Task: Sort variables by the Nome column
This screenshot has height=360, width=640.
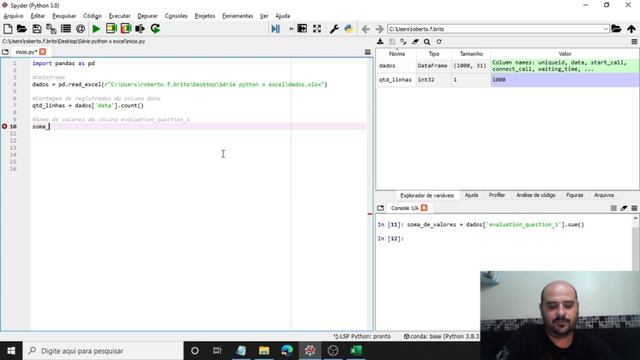Action: pos(397,53)
